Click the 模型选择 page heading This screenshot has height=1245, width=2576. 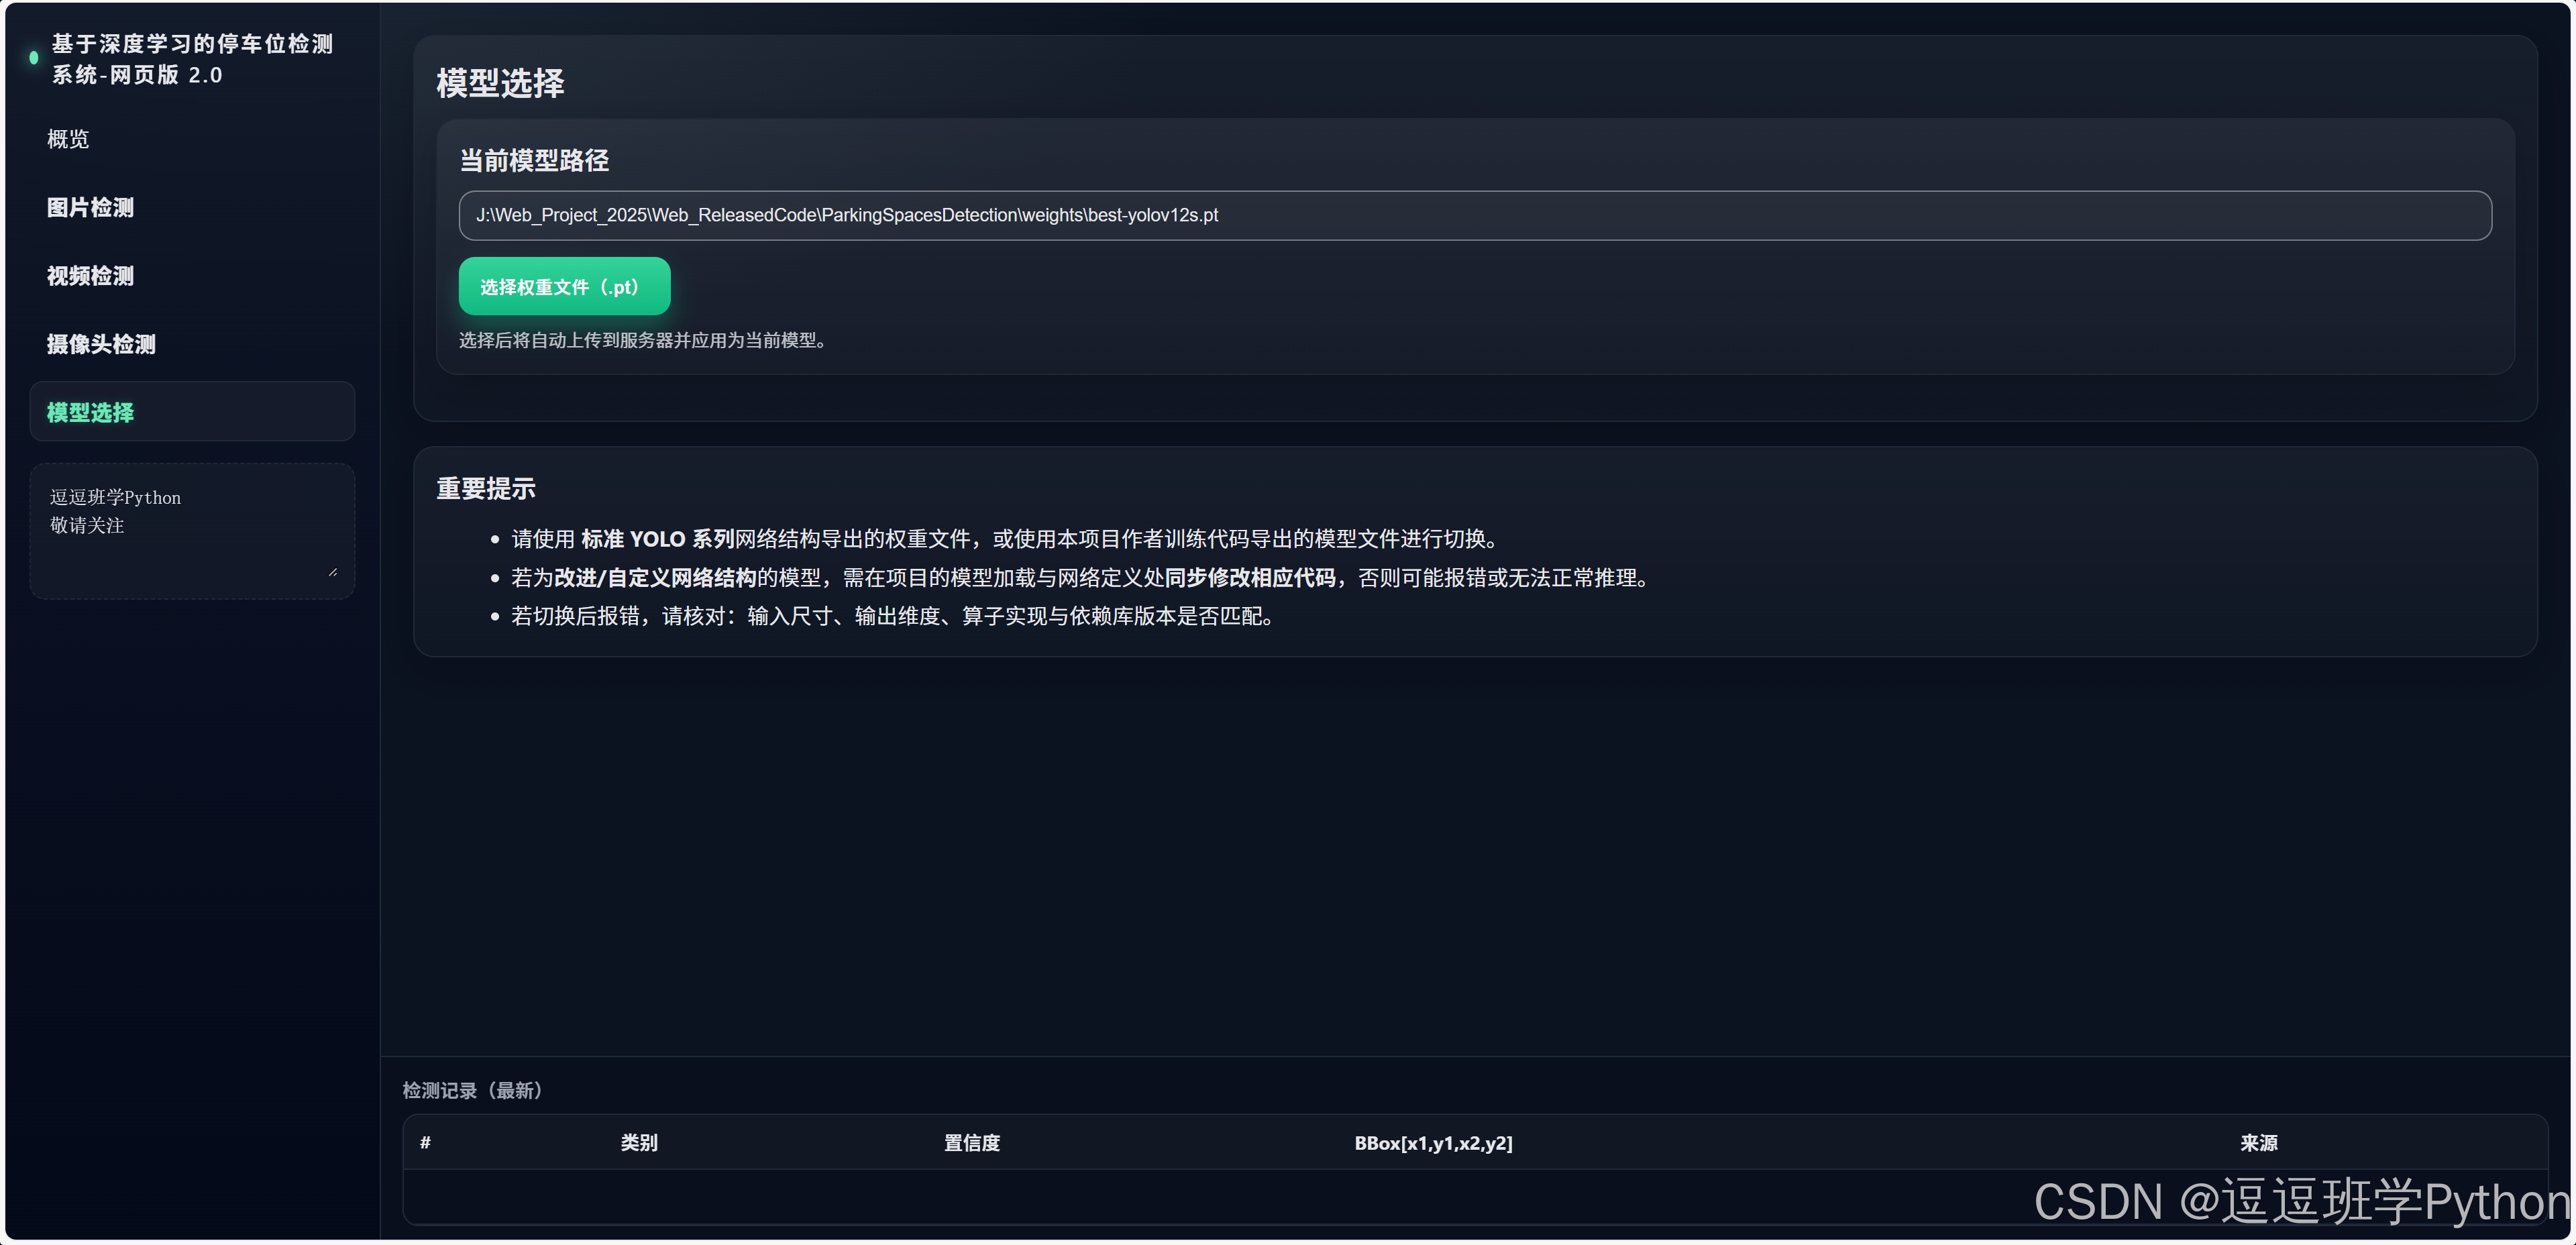click(x=500, y=83)
